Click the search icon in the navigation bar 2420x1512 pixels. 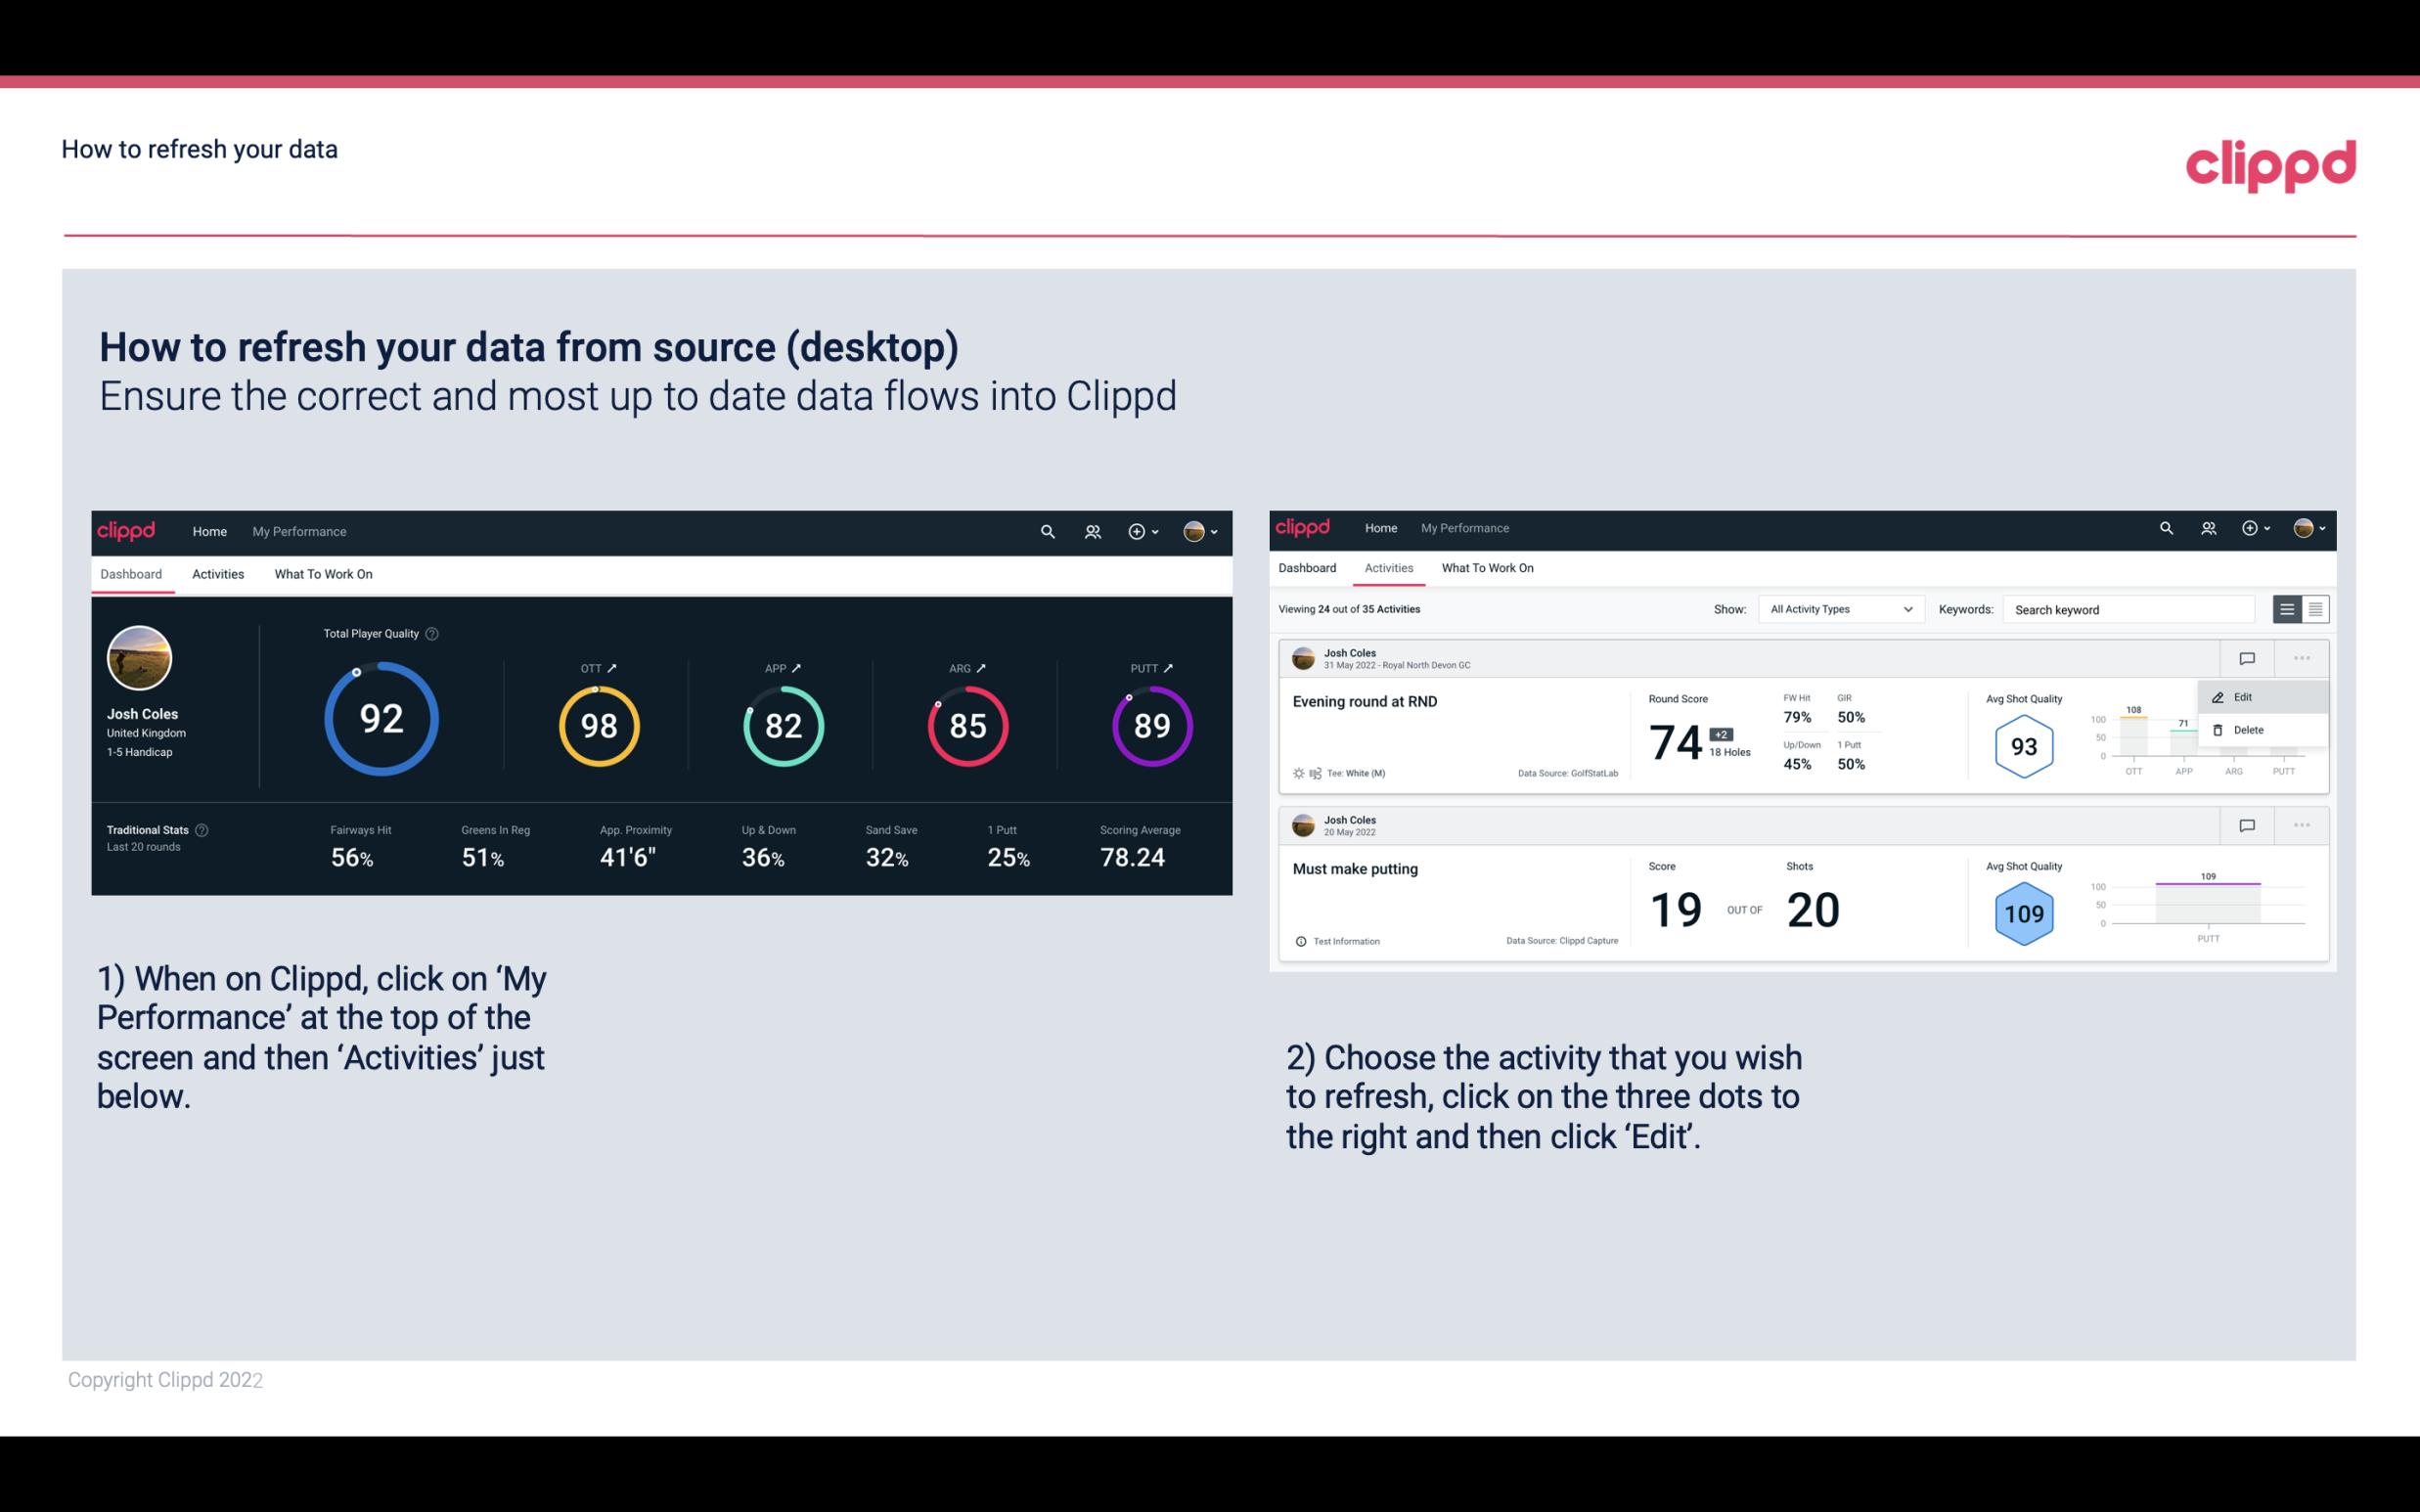[1047, 529]
